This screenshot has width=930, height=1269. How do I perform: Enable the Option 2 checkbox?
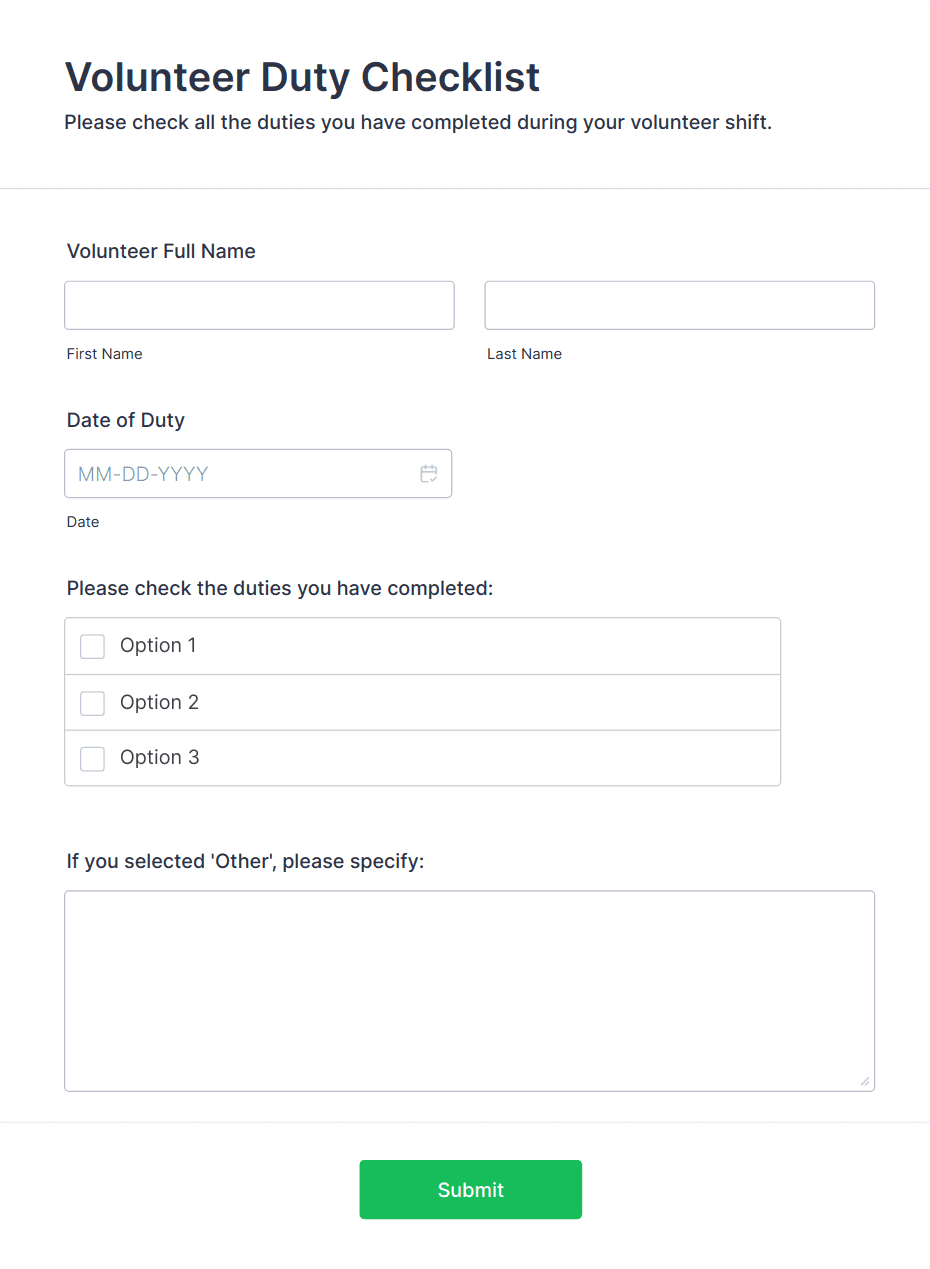(x=92, y=703)
